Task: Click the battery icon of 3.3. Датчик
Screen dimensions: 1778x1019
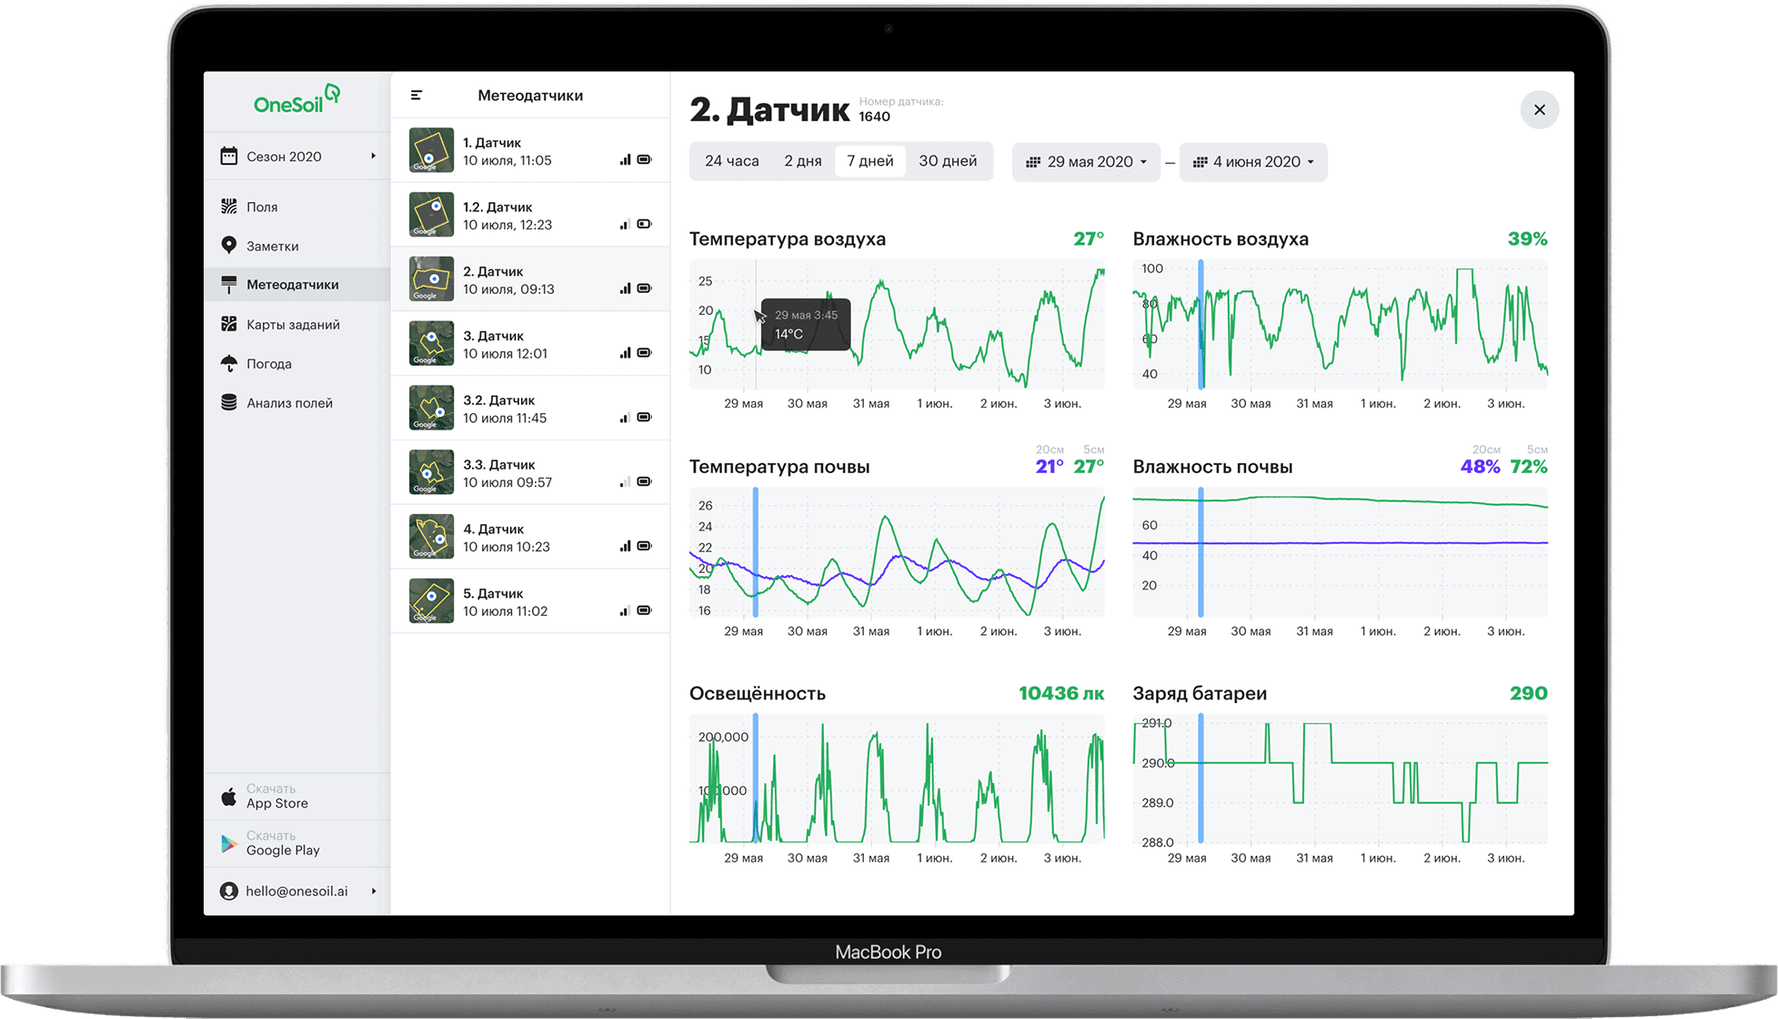Action: coord(645,482)
